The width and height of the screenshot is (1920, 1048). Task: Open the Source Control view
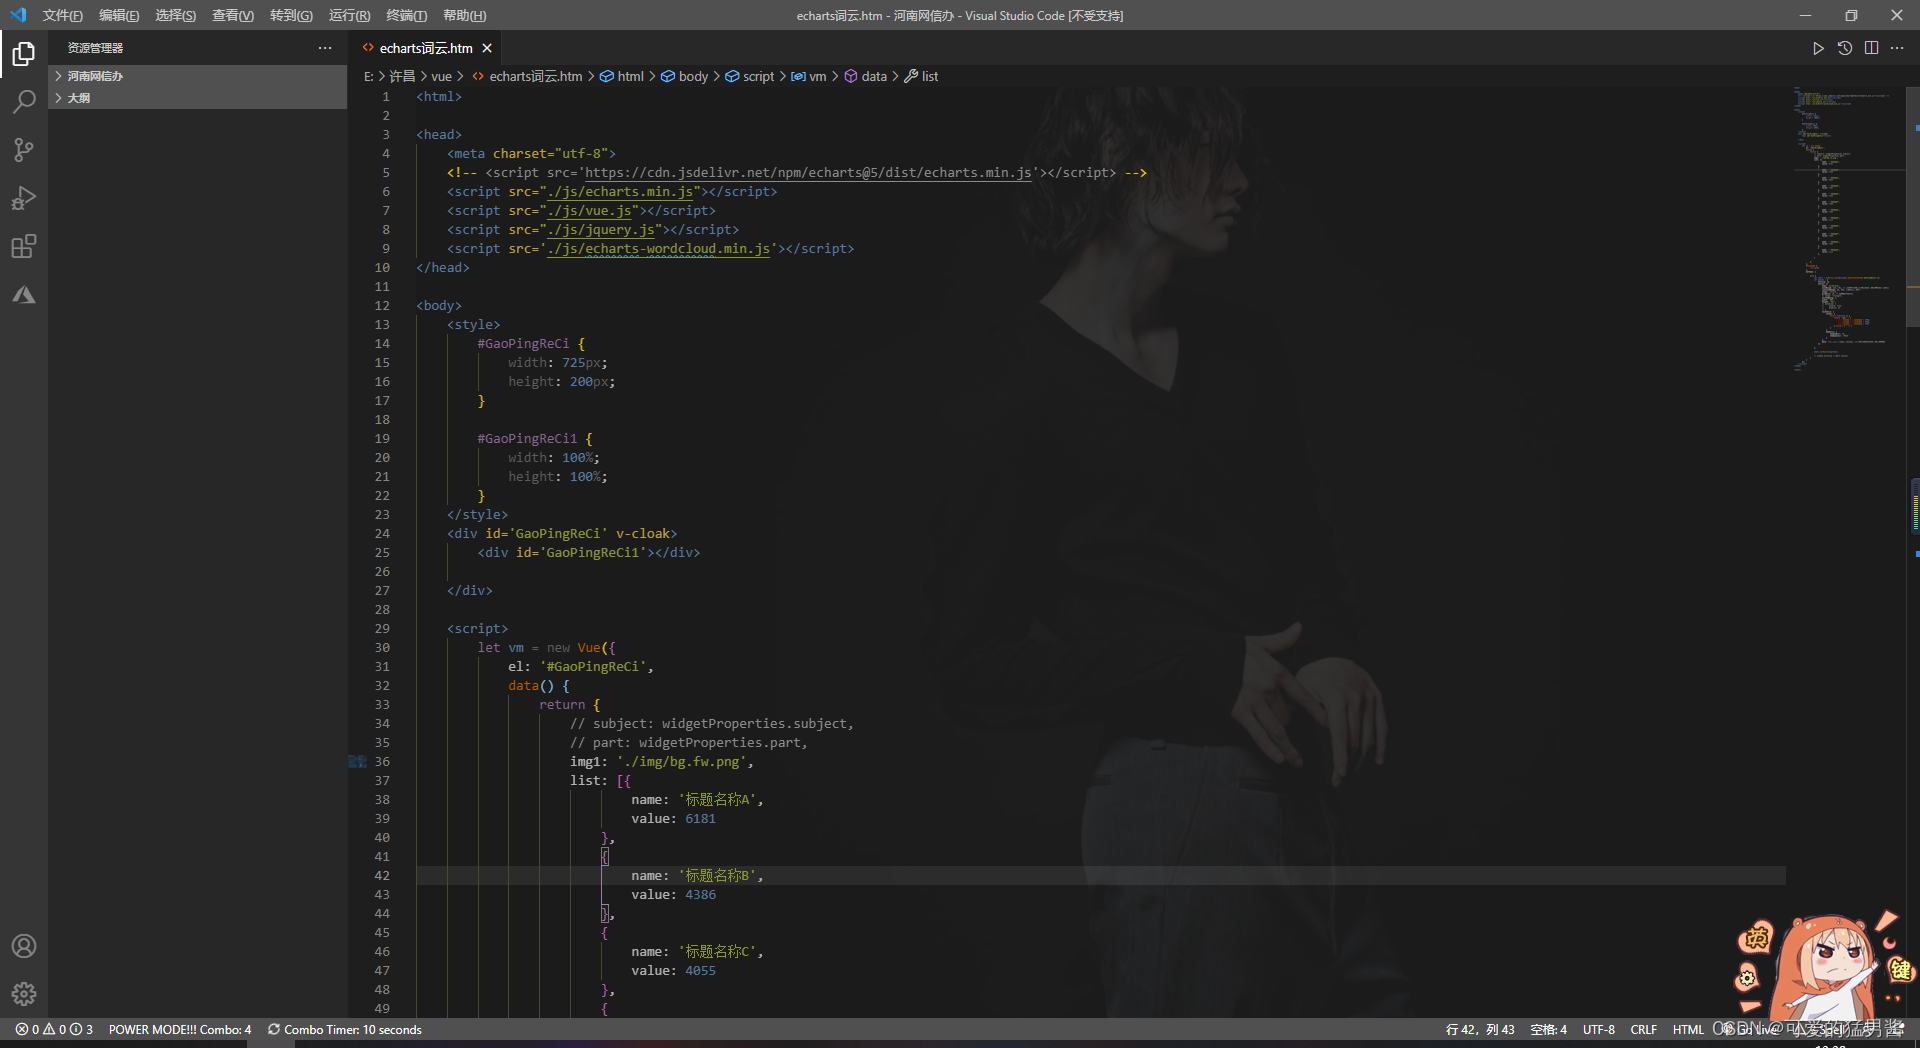coord(24,150)
